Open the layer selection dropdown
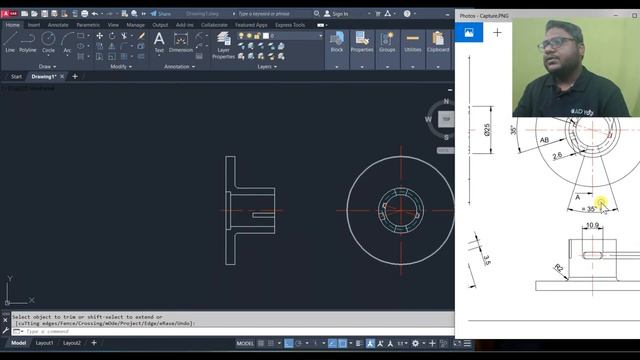The width and height of the screenshot is (640, 360). coord(320,36)
